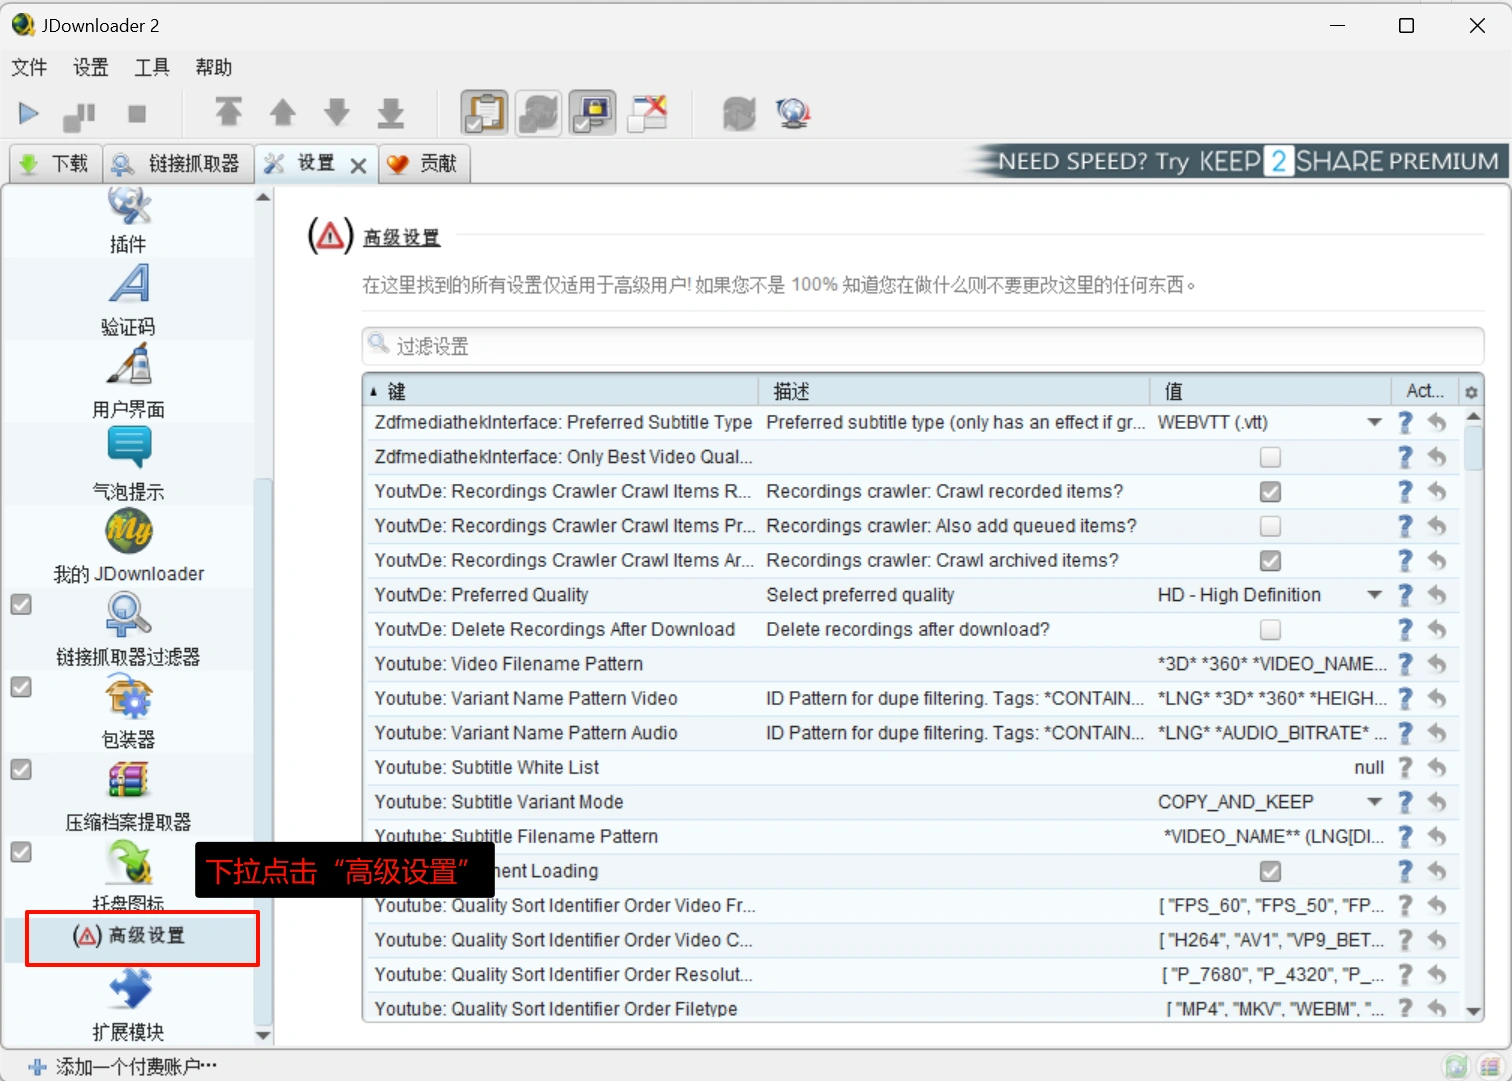This screenshot has height=1081, width=1512.
Task: Toggle Crawl recorded items checkbox
Action: pyautogui.click(x=1270, y=492)
